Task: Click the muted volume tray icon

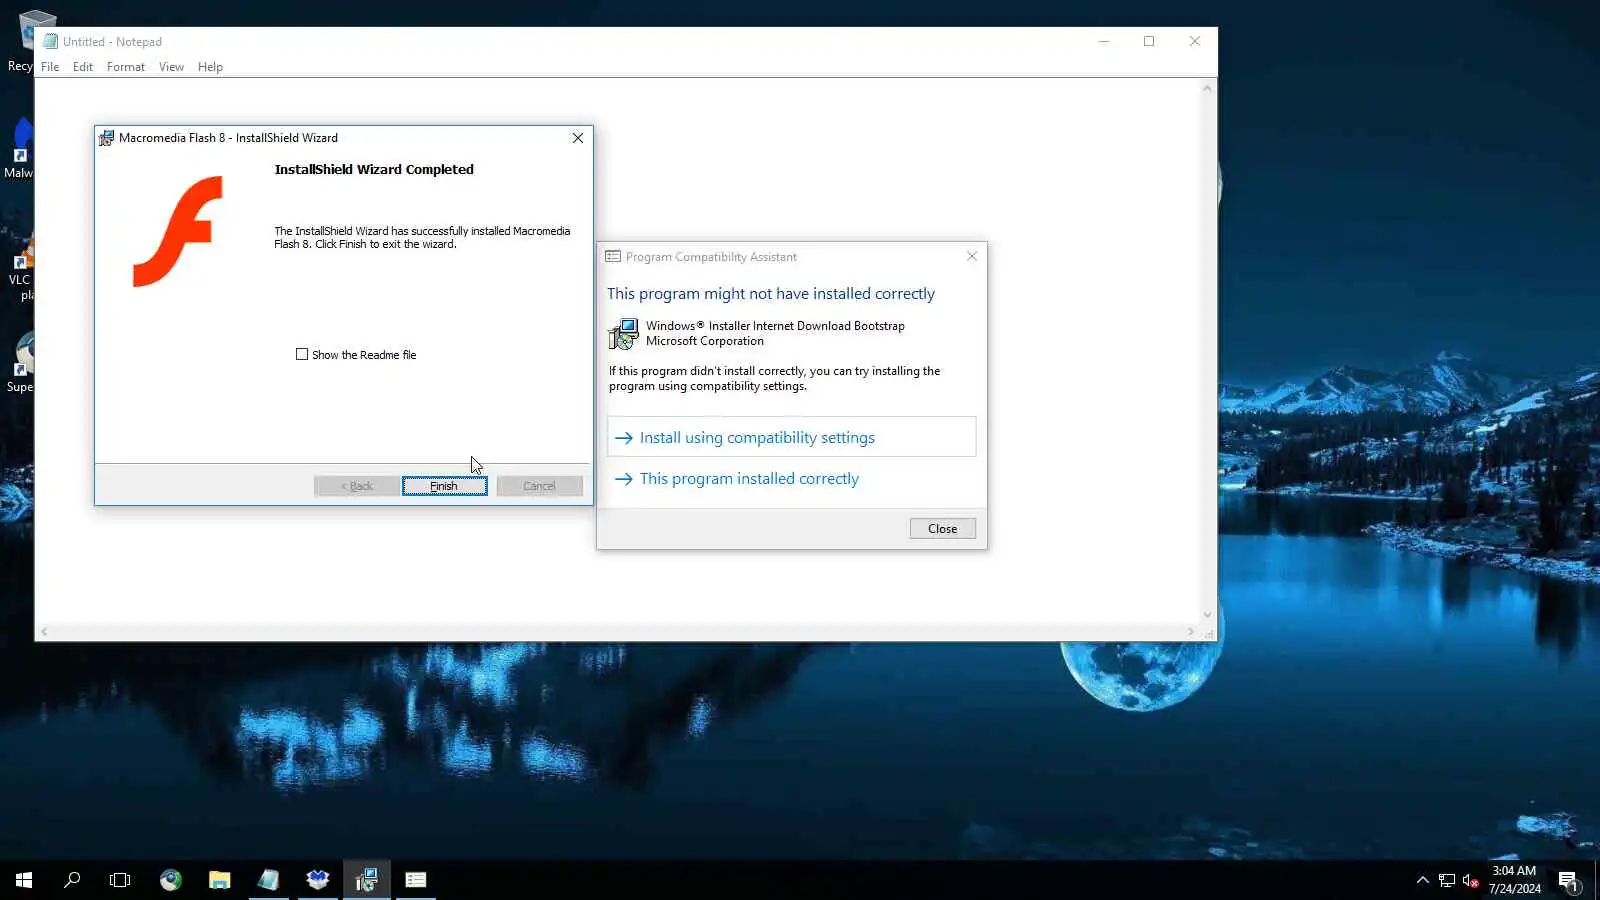Action: (1470, 880)
